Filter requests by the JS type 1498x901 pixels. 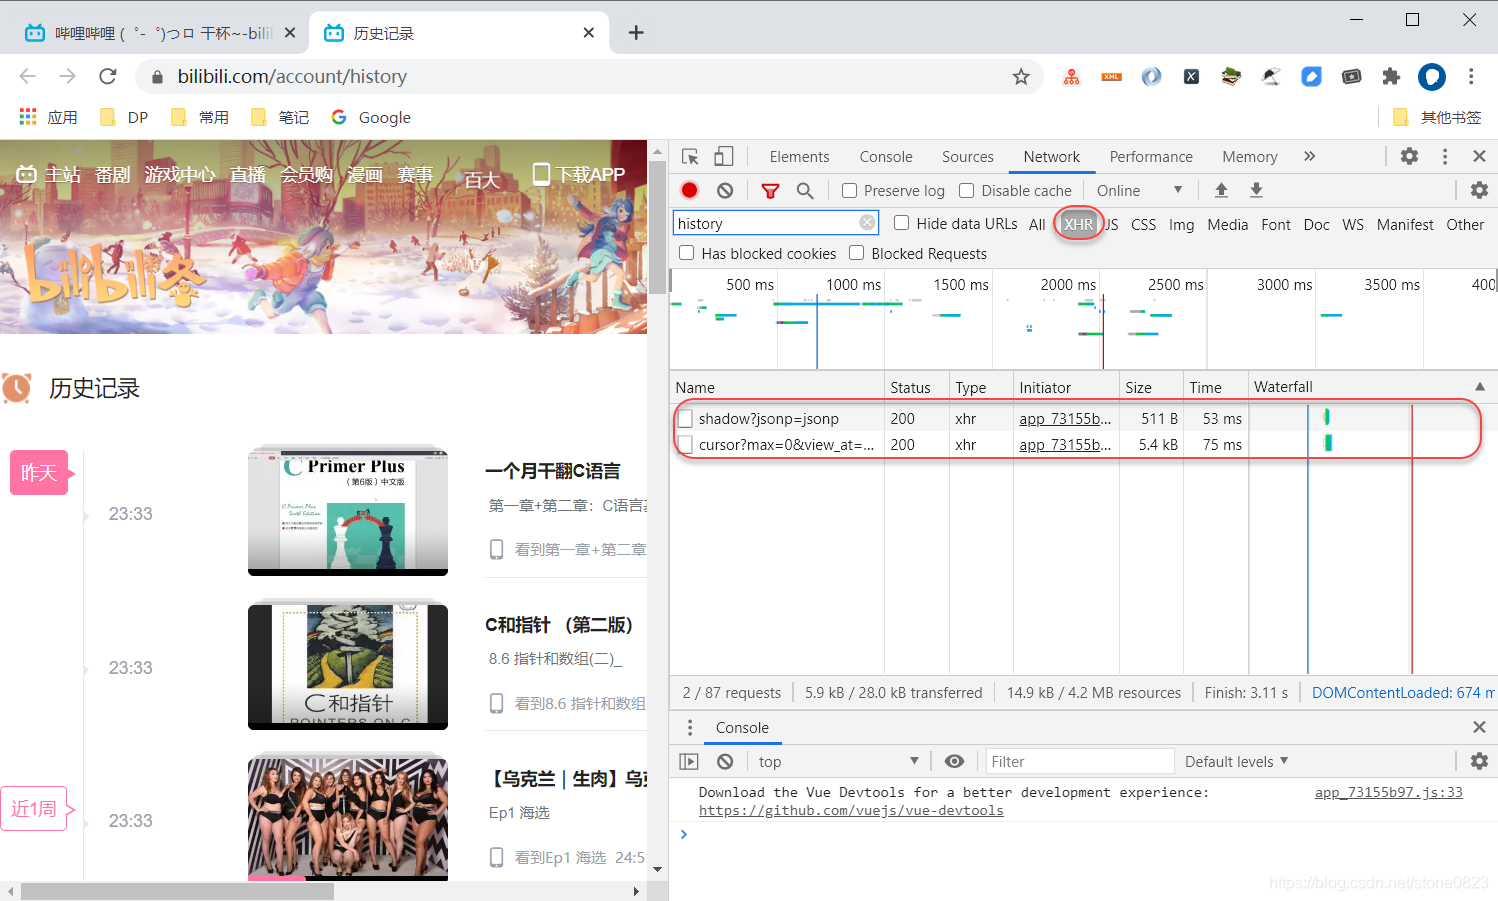tap(1112, 224)
